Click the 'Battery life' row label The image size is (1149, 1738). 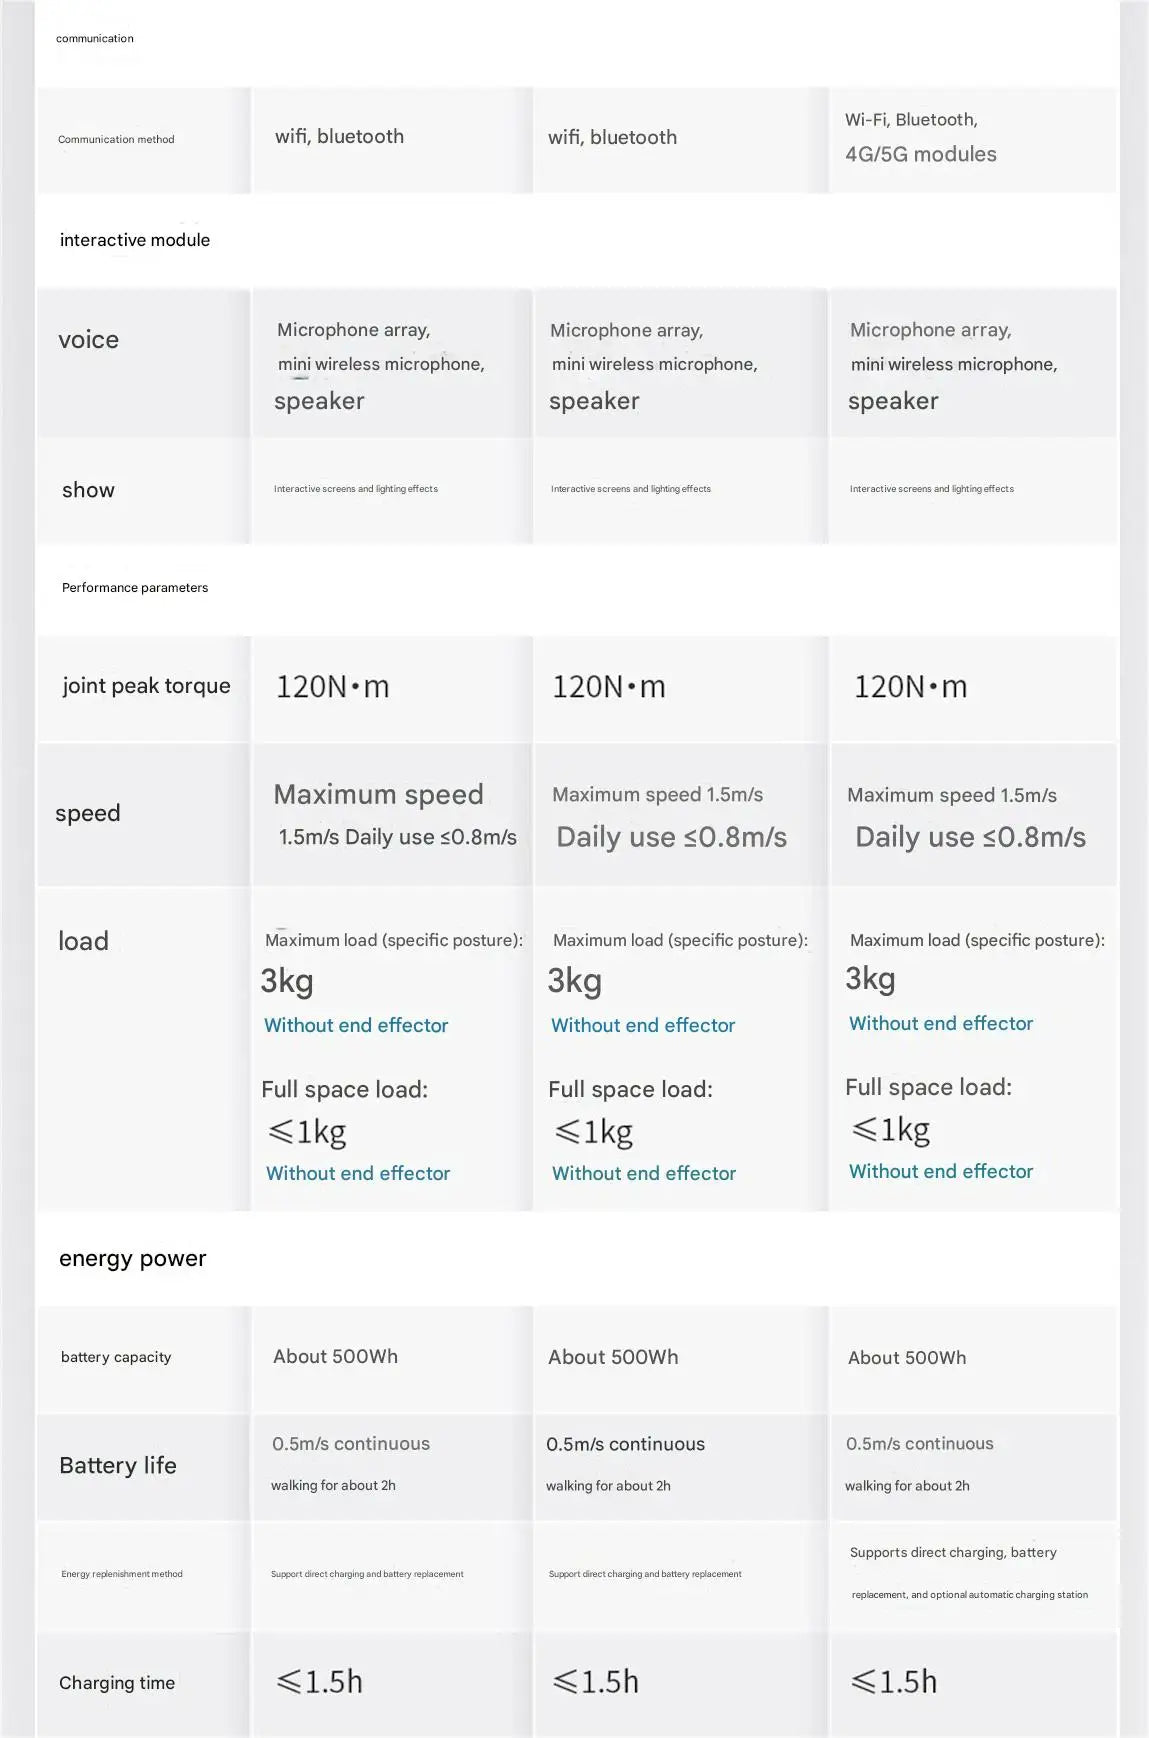click(118, 1466)
